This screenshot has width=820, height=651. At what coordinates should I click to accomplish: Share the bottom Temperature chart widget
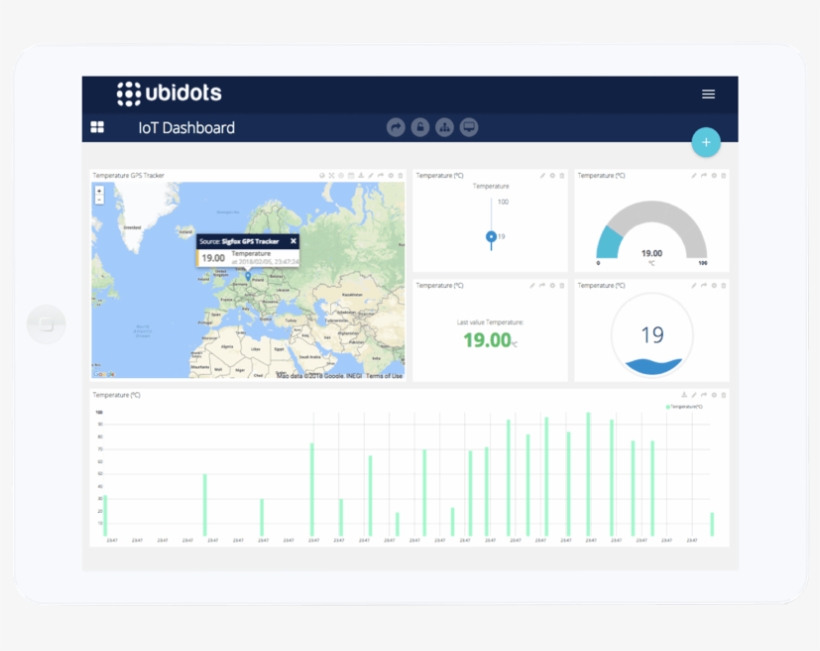click(703, 395)
